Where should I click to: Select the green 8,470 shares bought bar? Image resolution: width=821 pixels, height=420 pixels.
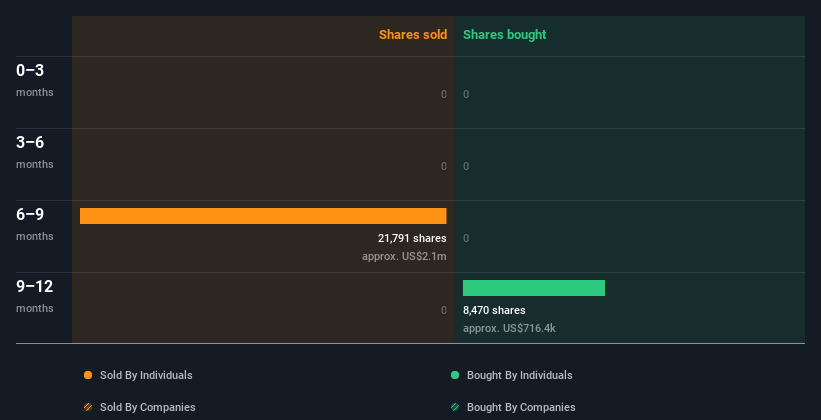point(534,288)
